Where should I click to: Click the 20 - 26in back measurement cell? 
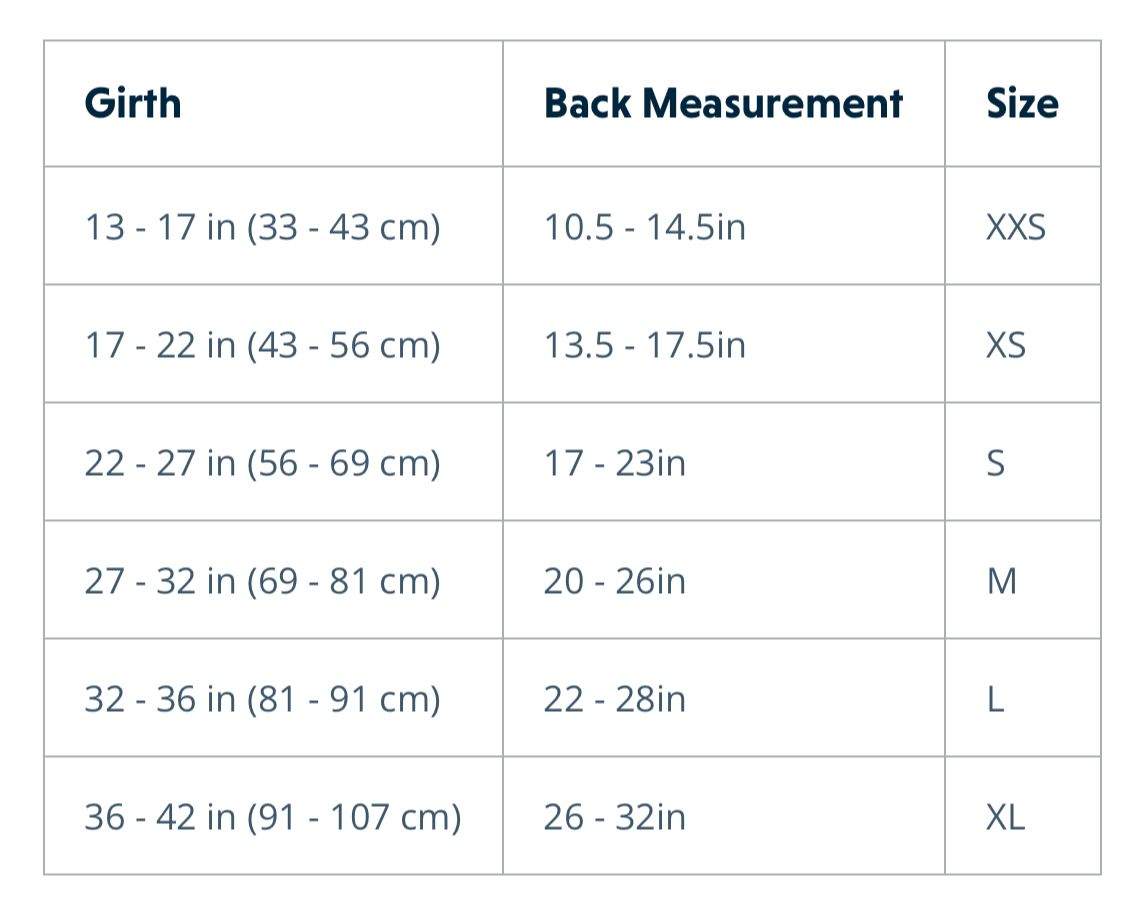click(615, 581)
